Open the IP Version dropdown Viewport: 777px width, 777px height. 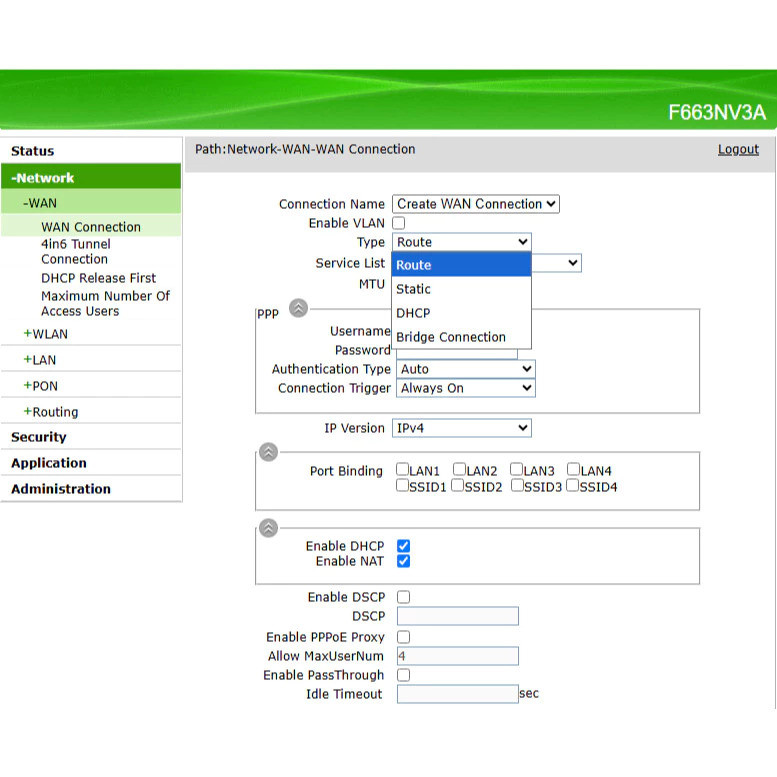pyautogui.click(x=461, y=428)
